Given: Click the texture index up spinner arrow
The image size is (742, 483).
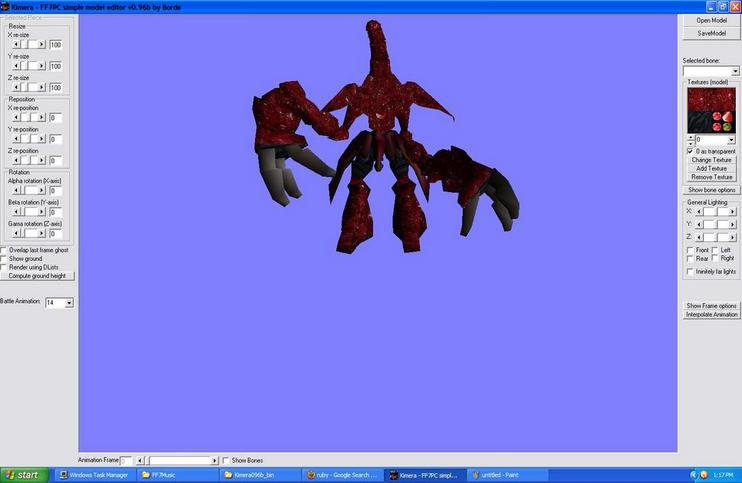Looking at the screenshot, I should point(691,138).
